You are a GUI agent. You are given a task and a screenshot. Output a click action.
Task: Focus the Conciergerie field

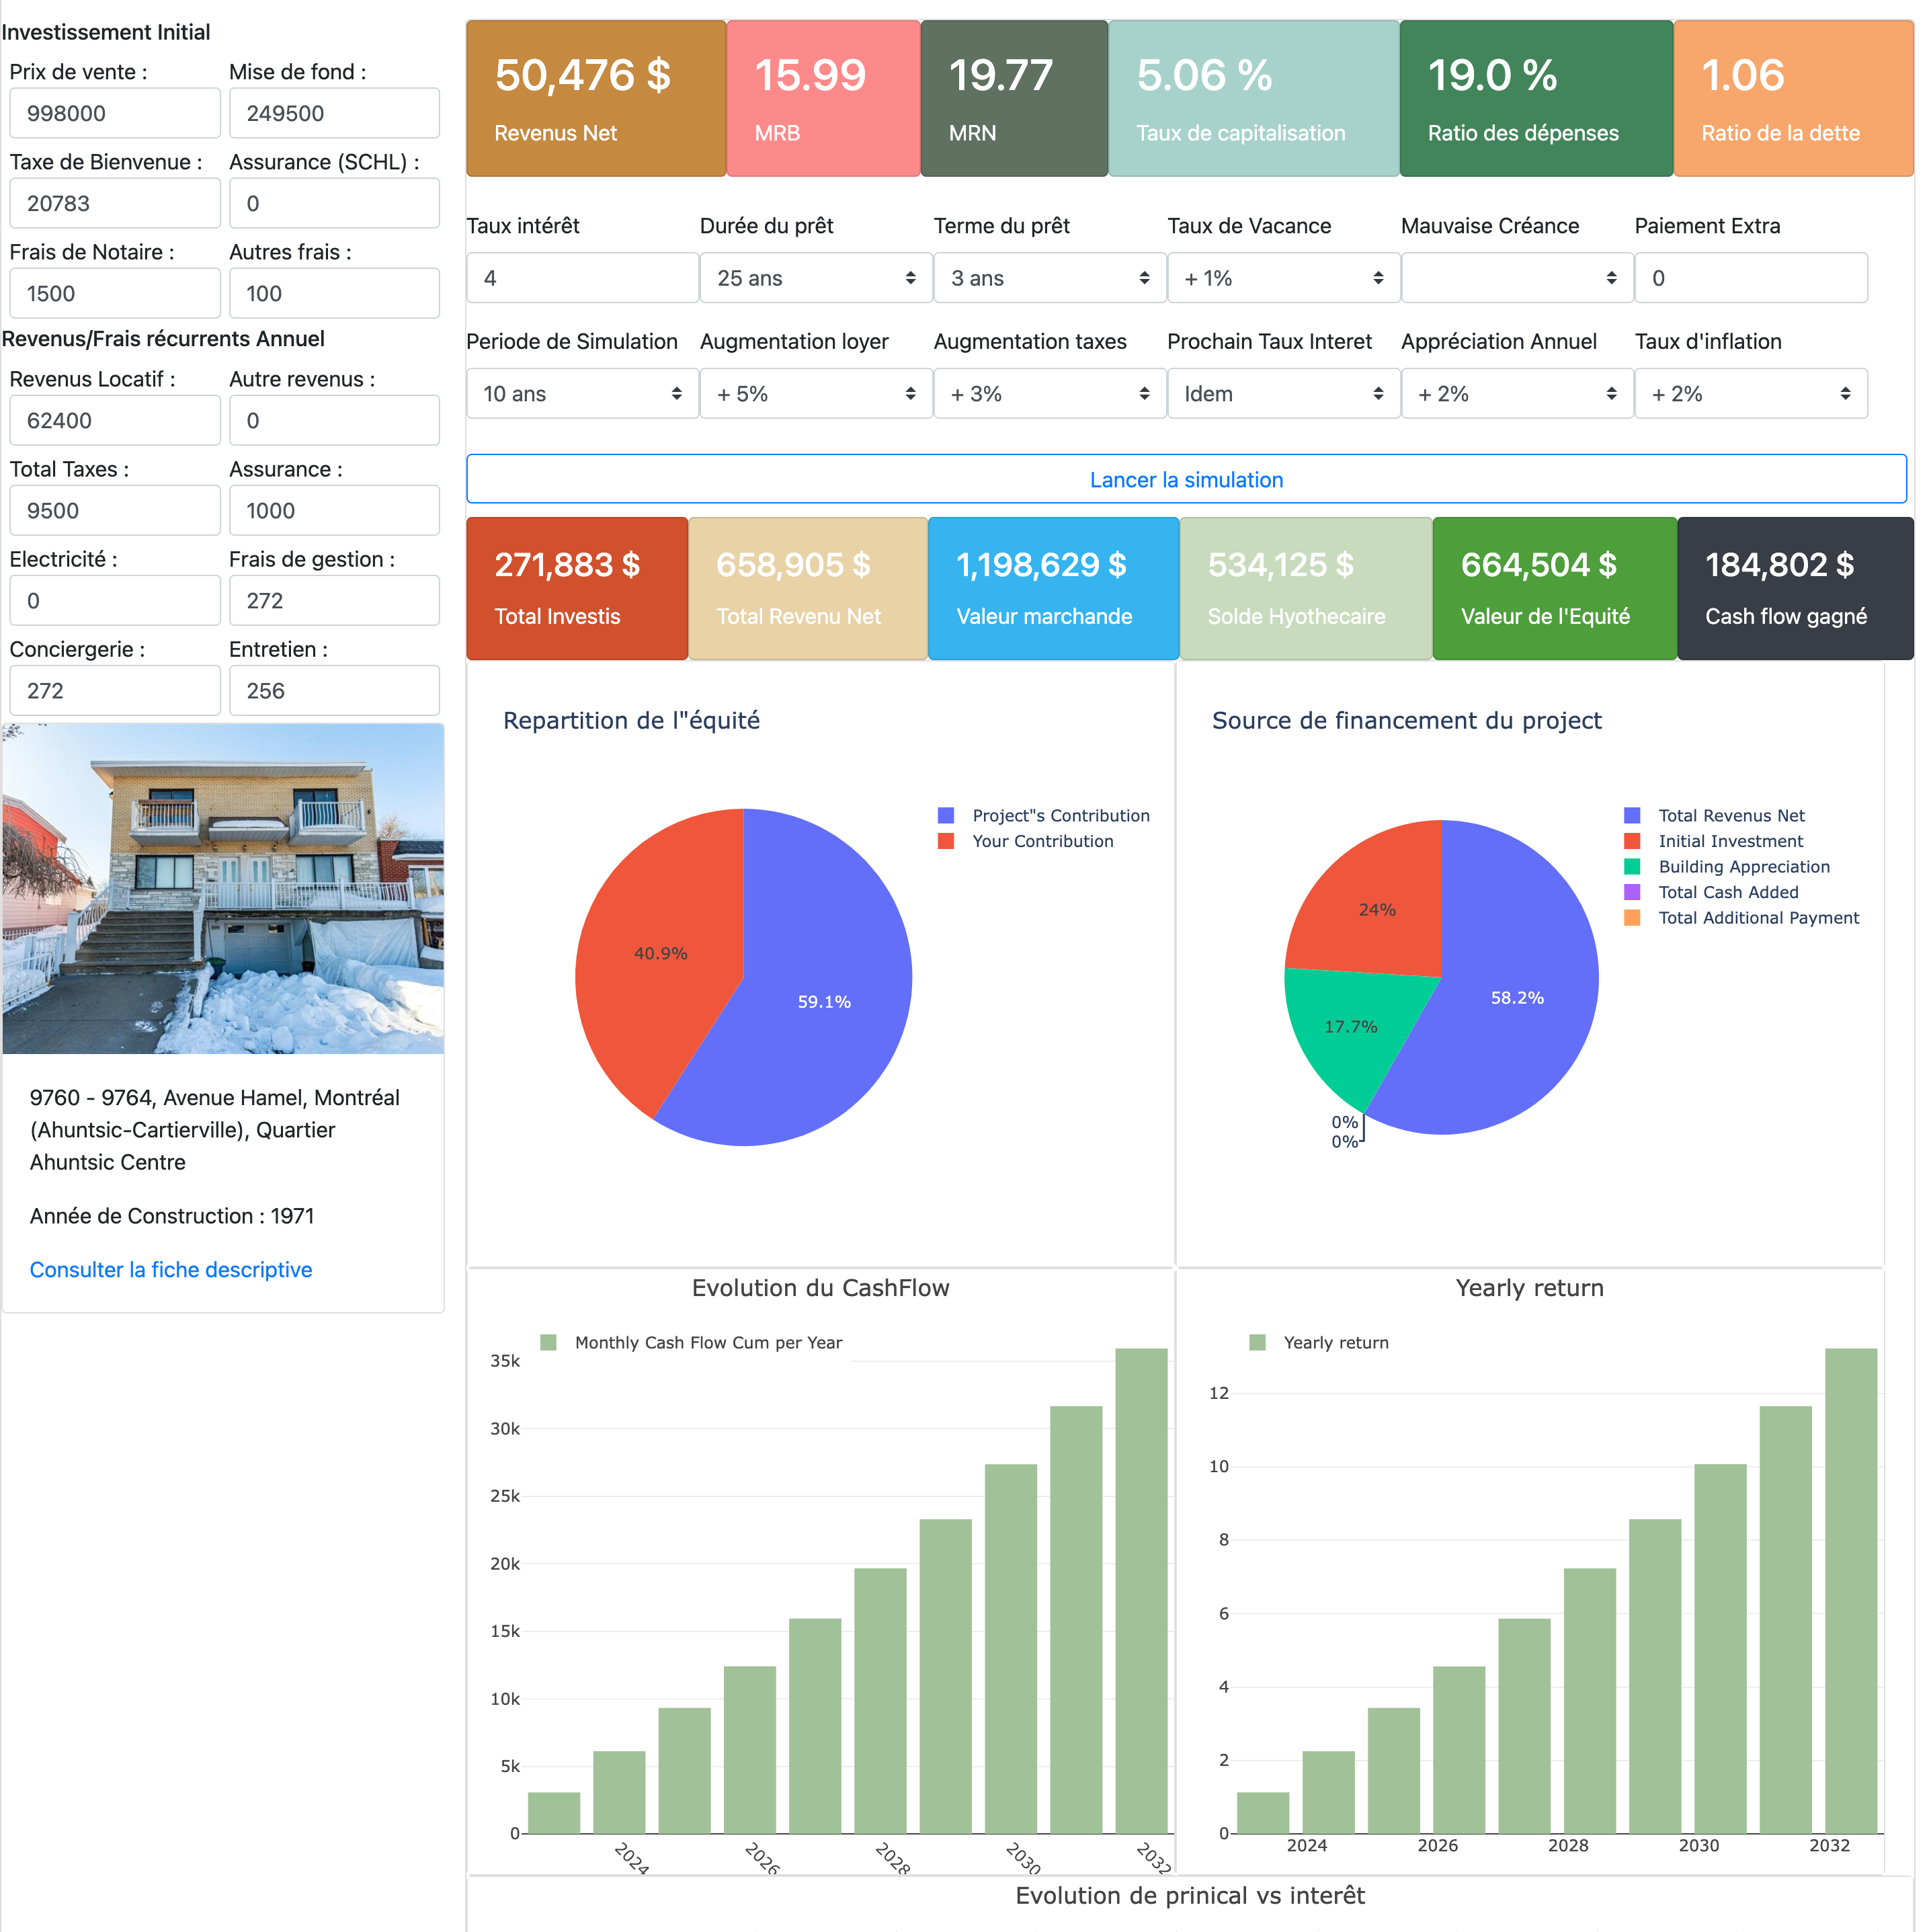pyautogui.click(x=115, y=690)
